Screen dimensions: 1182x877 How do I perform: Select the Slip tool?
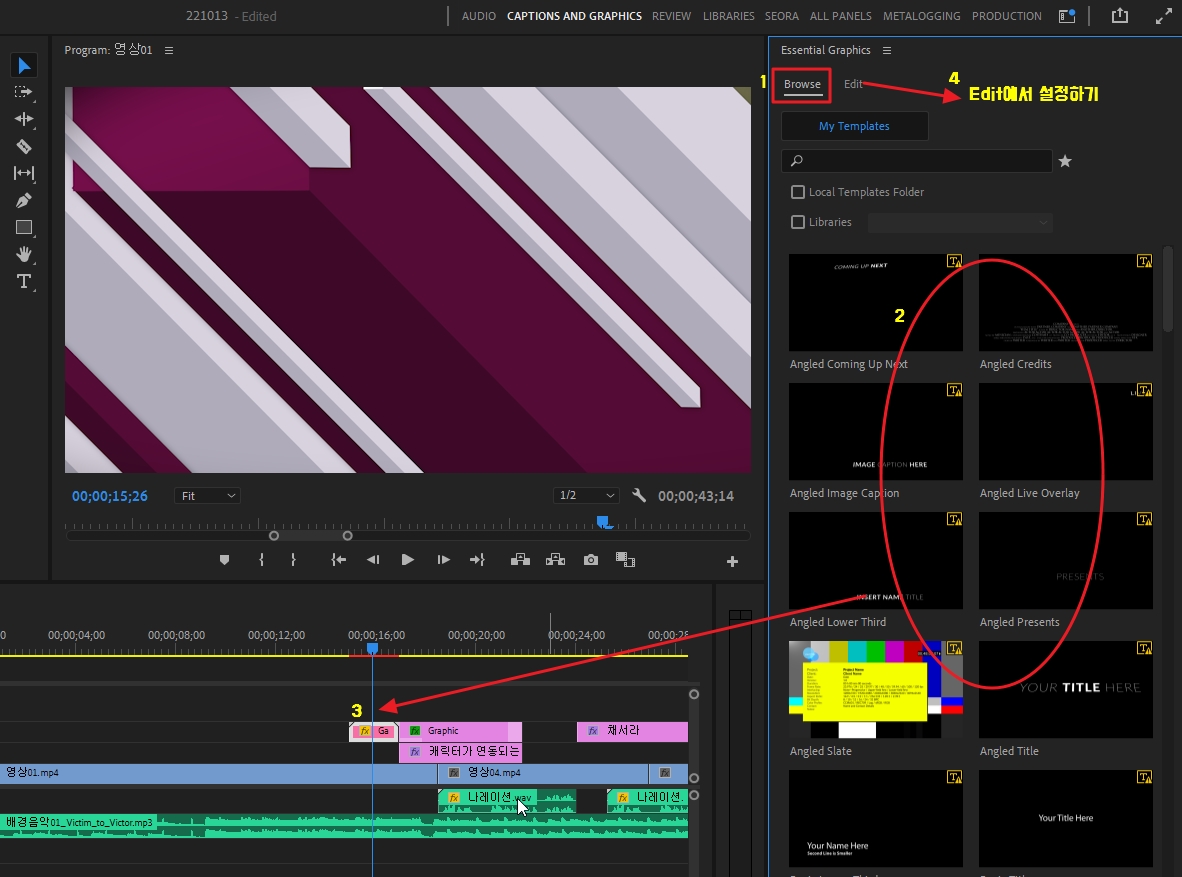pyautogui.click(x=23, y=173)
